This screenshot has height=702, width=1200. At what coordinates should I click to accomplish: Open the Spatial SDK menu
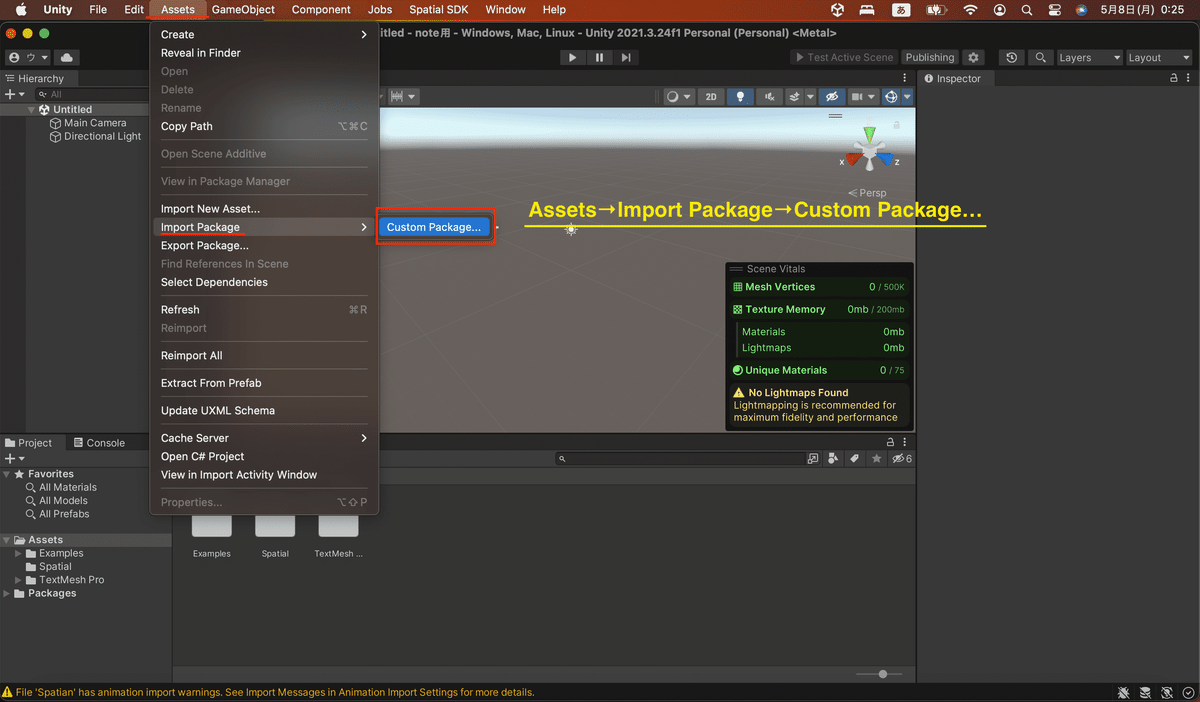pos(439,10)
